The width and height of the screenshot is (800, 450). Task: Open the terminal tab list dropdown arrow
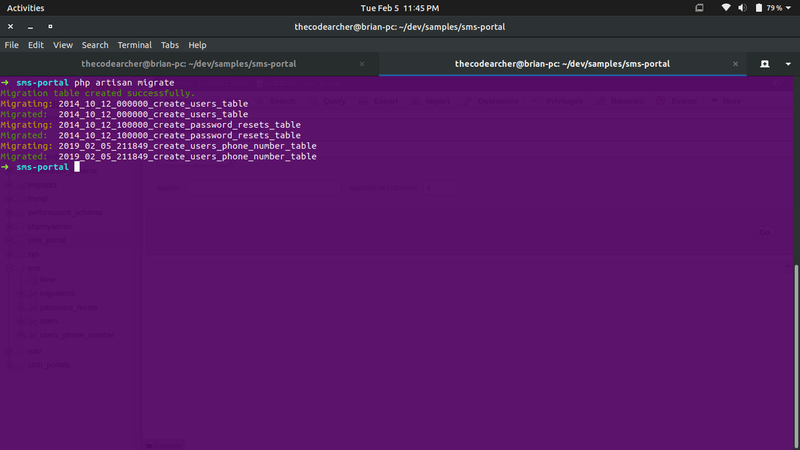point(788,64)
